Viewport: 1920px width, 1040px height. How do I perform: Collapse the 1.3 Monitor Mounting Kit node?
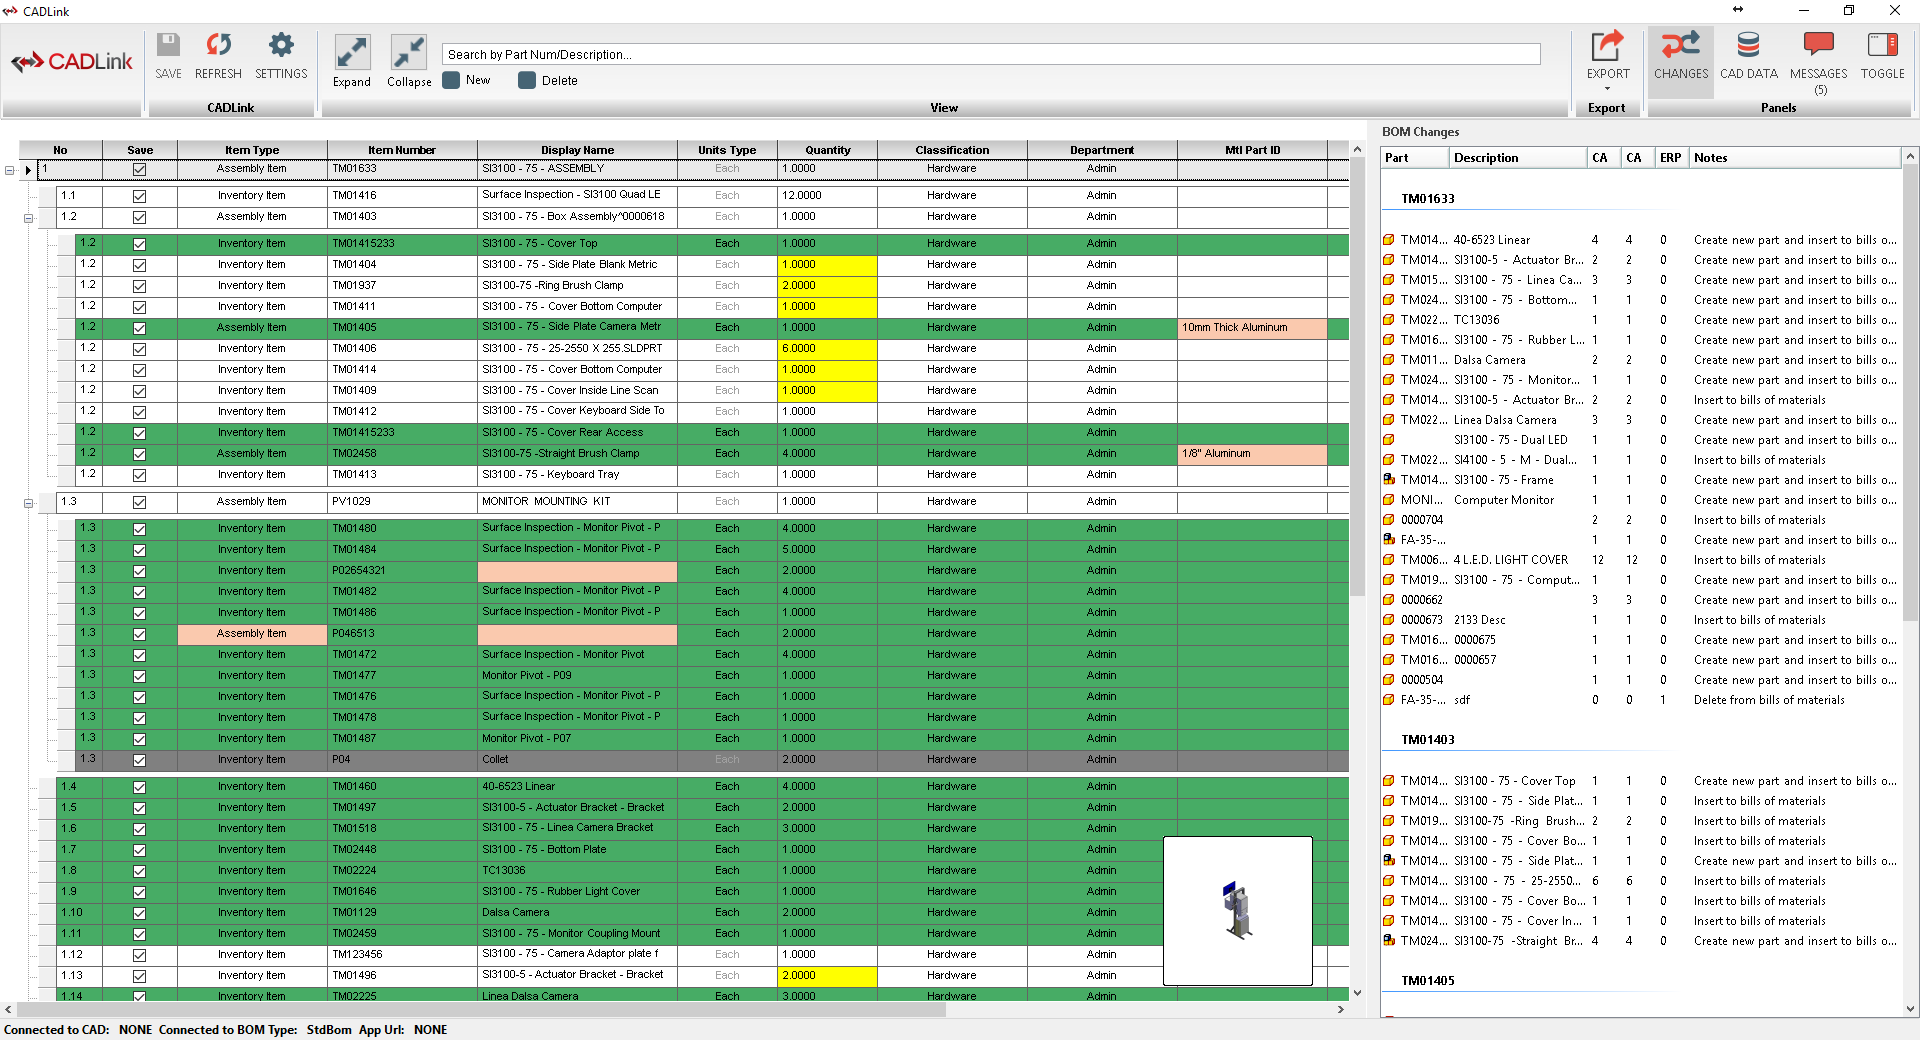28,503
